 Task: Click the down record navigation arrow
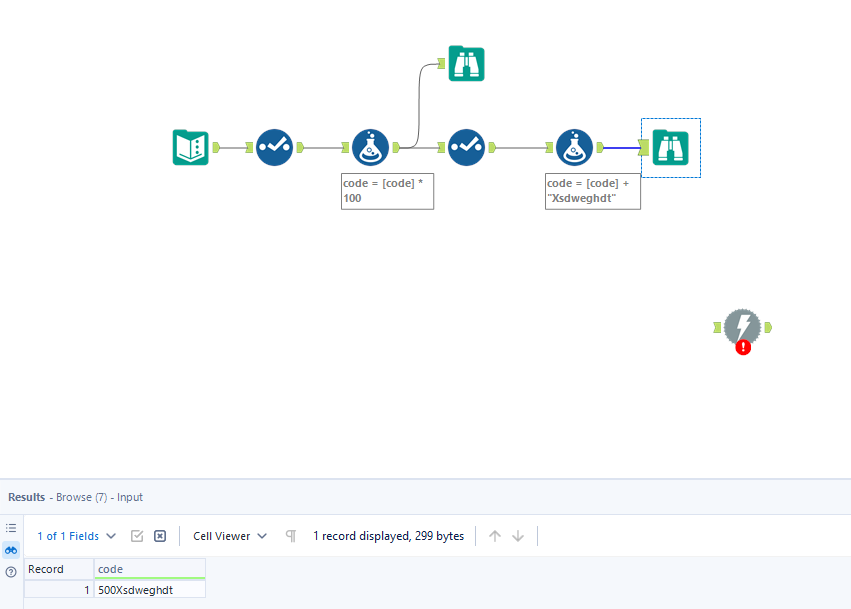click(518, 535)
